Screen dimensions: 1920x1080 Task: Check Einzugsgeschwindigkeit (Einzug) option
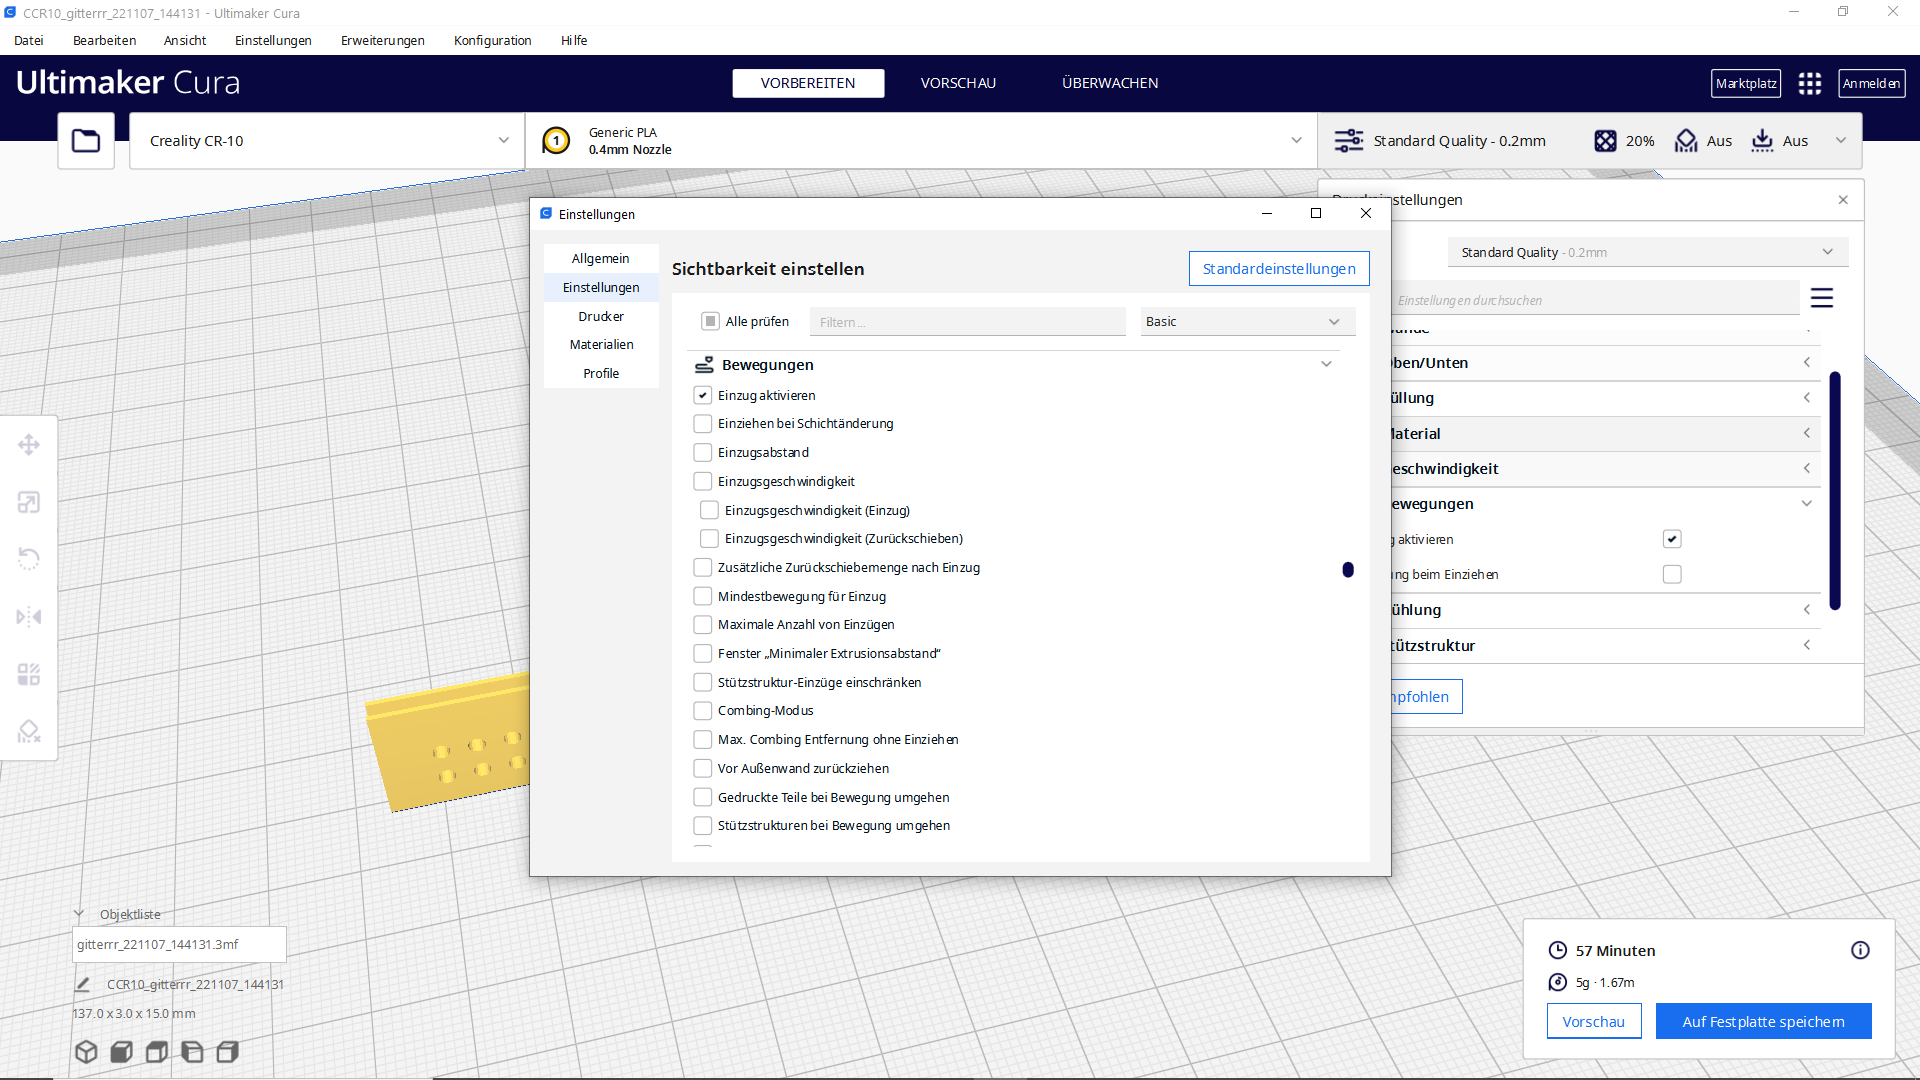pos(710,510)
